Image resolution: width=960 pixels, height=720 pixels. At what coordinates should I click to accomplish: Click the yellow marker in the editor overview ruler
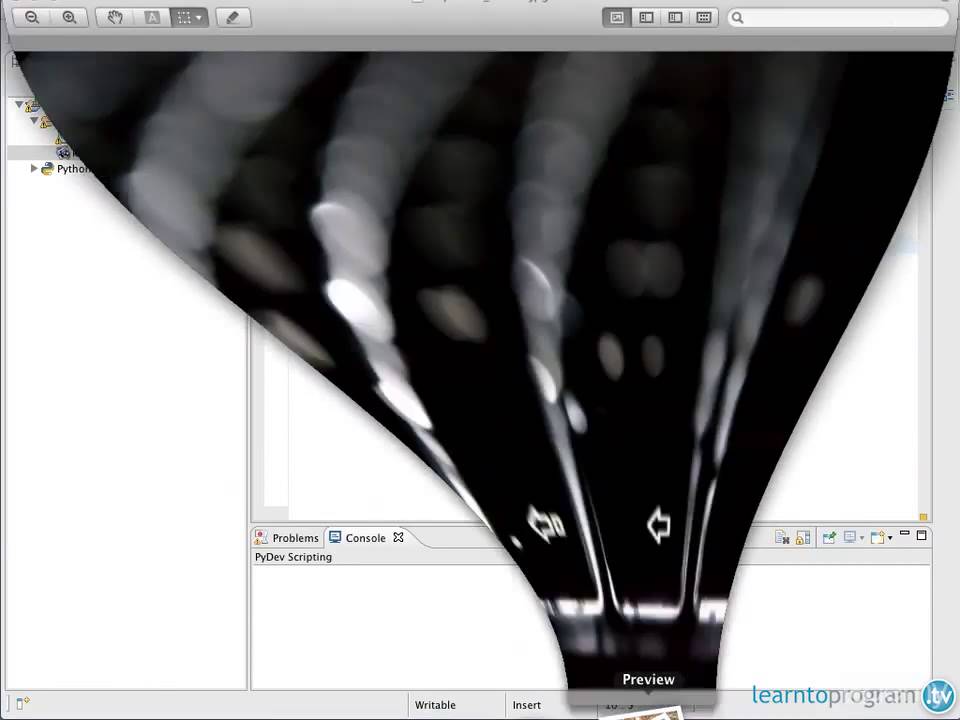[923, 517]
